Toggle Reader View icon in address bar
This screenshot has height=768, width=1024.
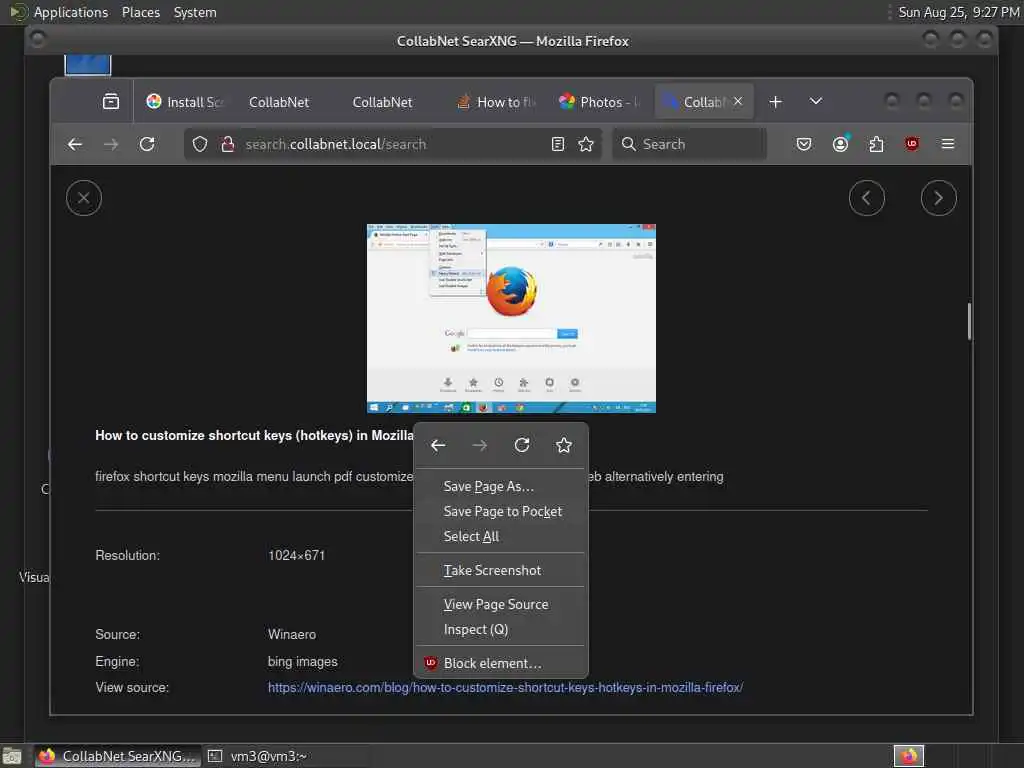click(x=558, y=144)
